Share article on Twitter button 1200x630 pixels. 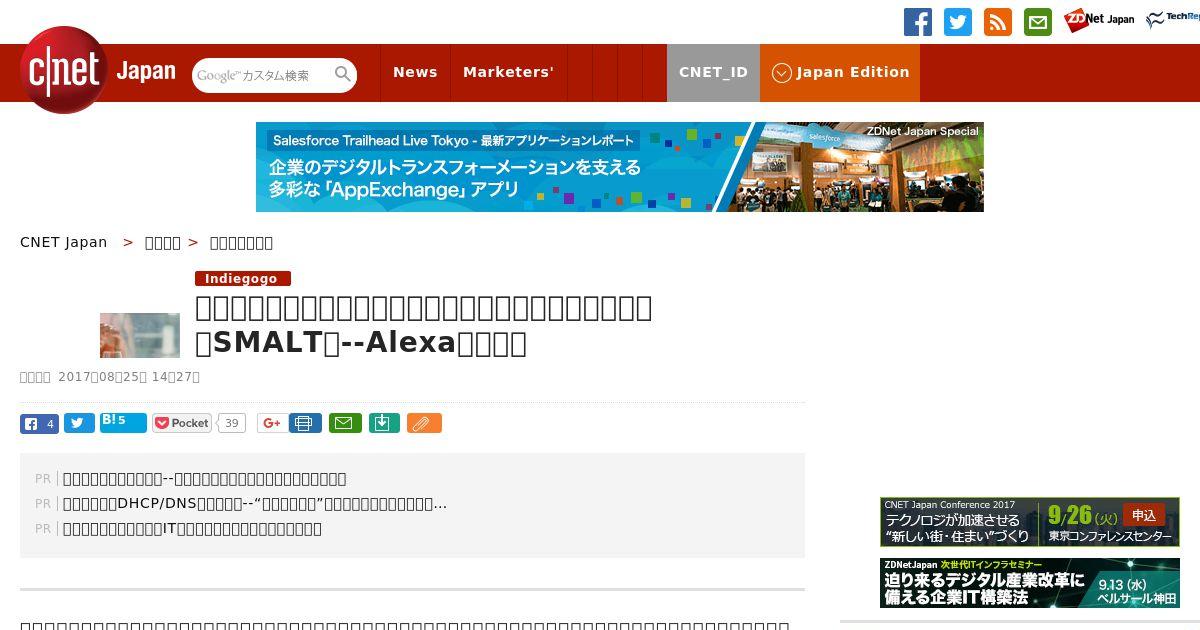point(79,424)
